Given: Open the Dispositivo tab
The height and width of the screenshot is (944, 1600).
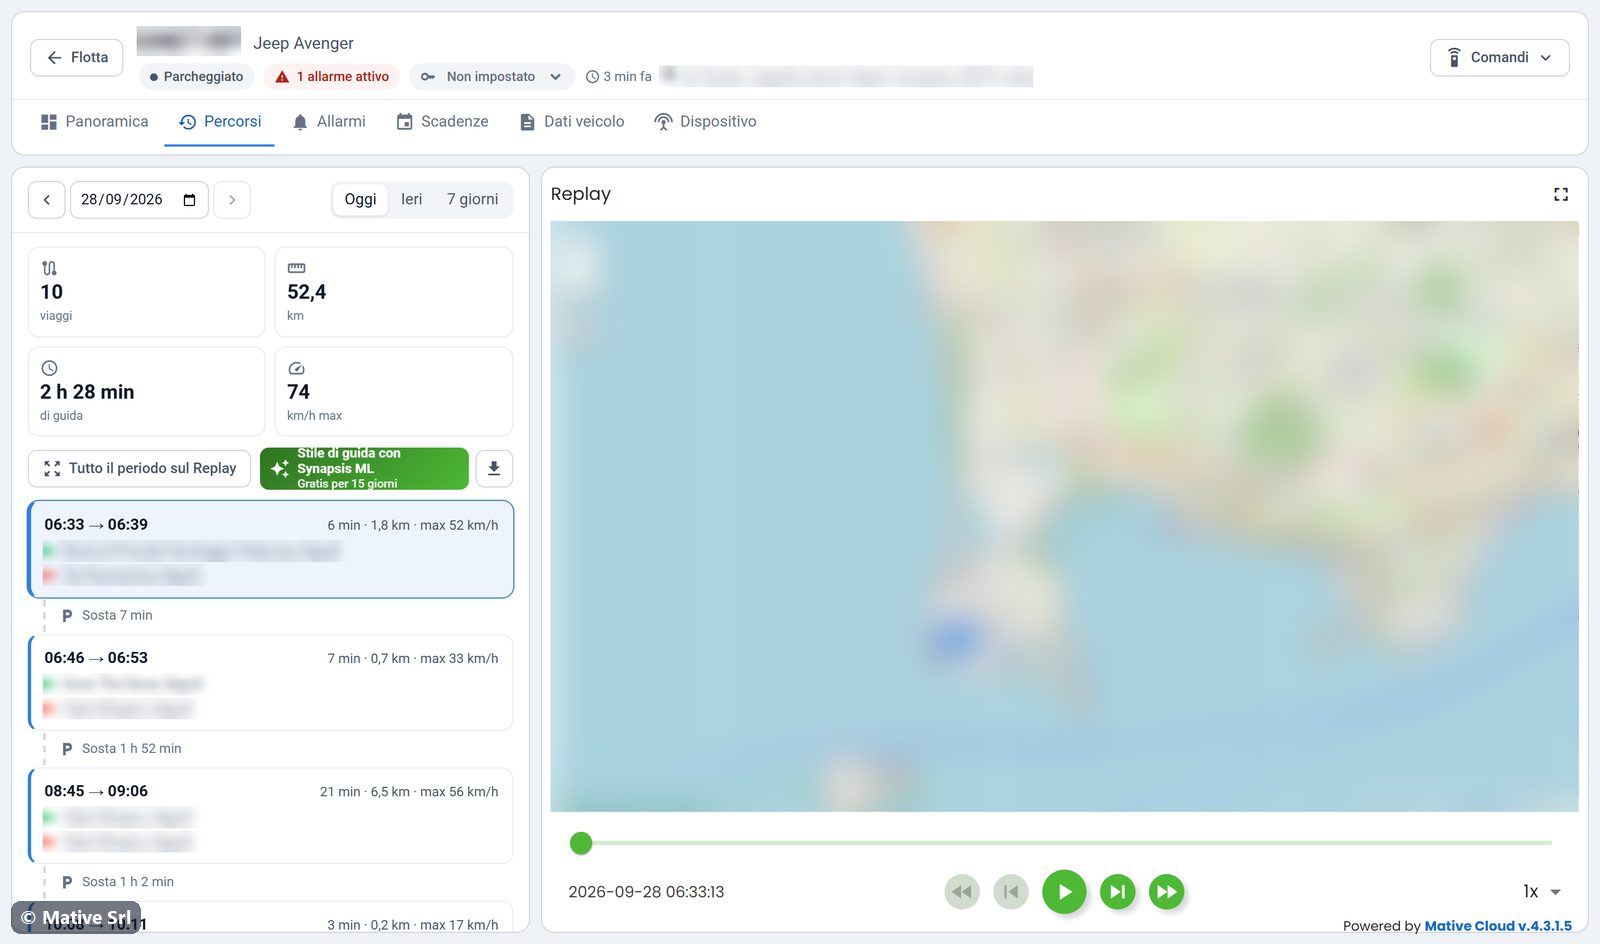Looking at the screenshot, I should pos(705,122).
